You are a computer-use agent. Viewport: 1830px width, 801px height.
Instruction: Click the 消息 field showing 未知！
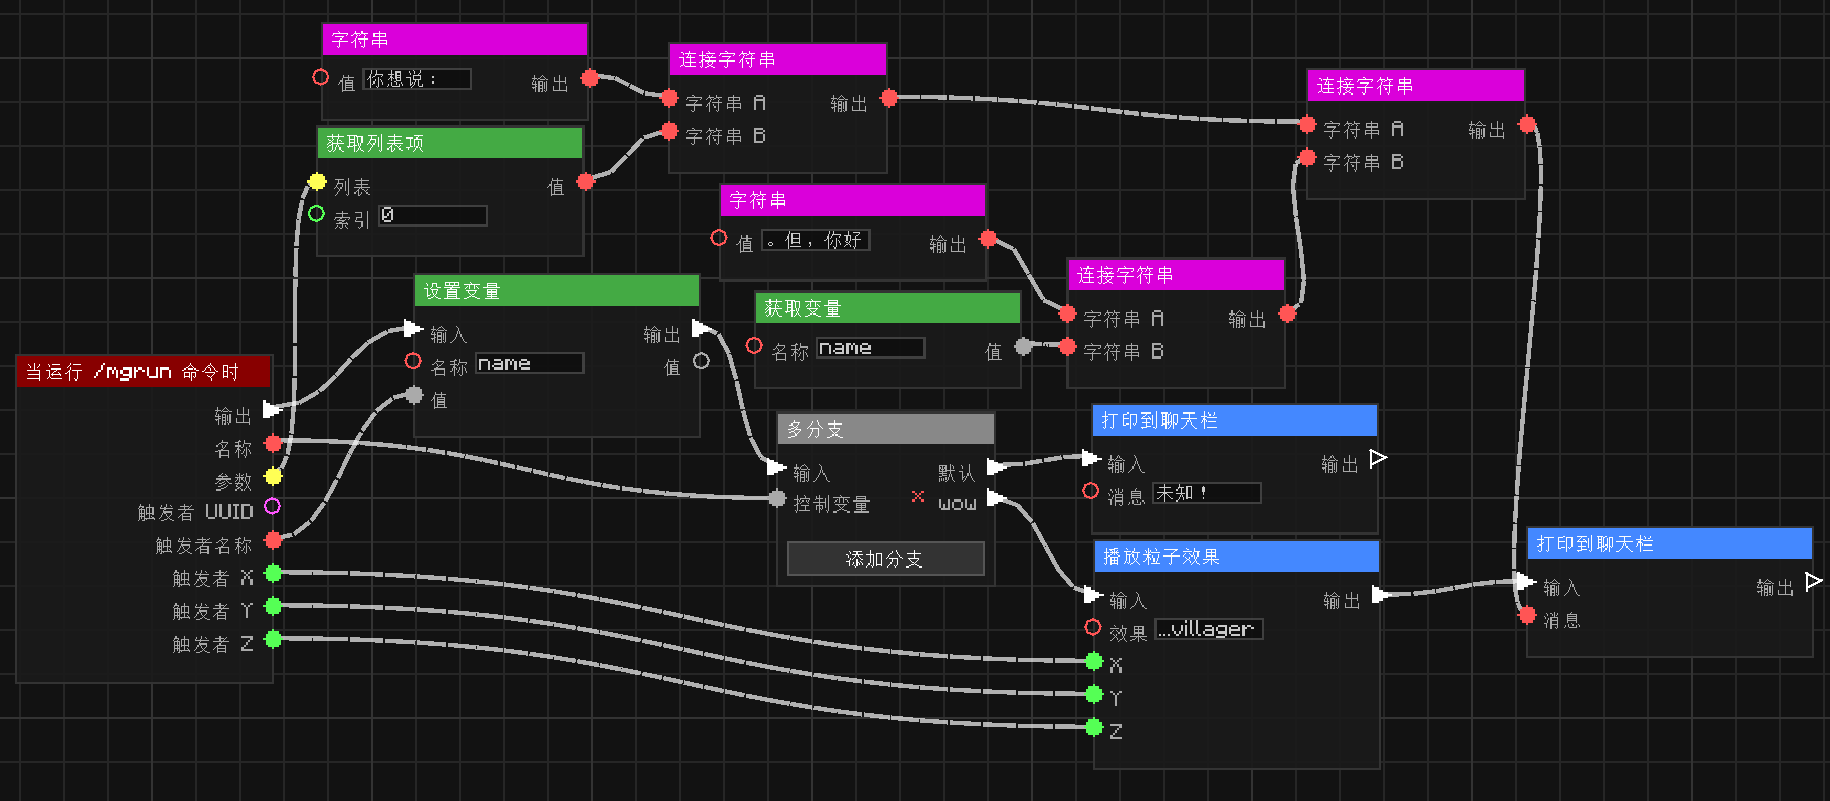tap(1206, 493)
